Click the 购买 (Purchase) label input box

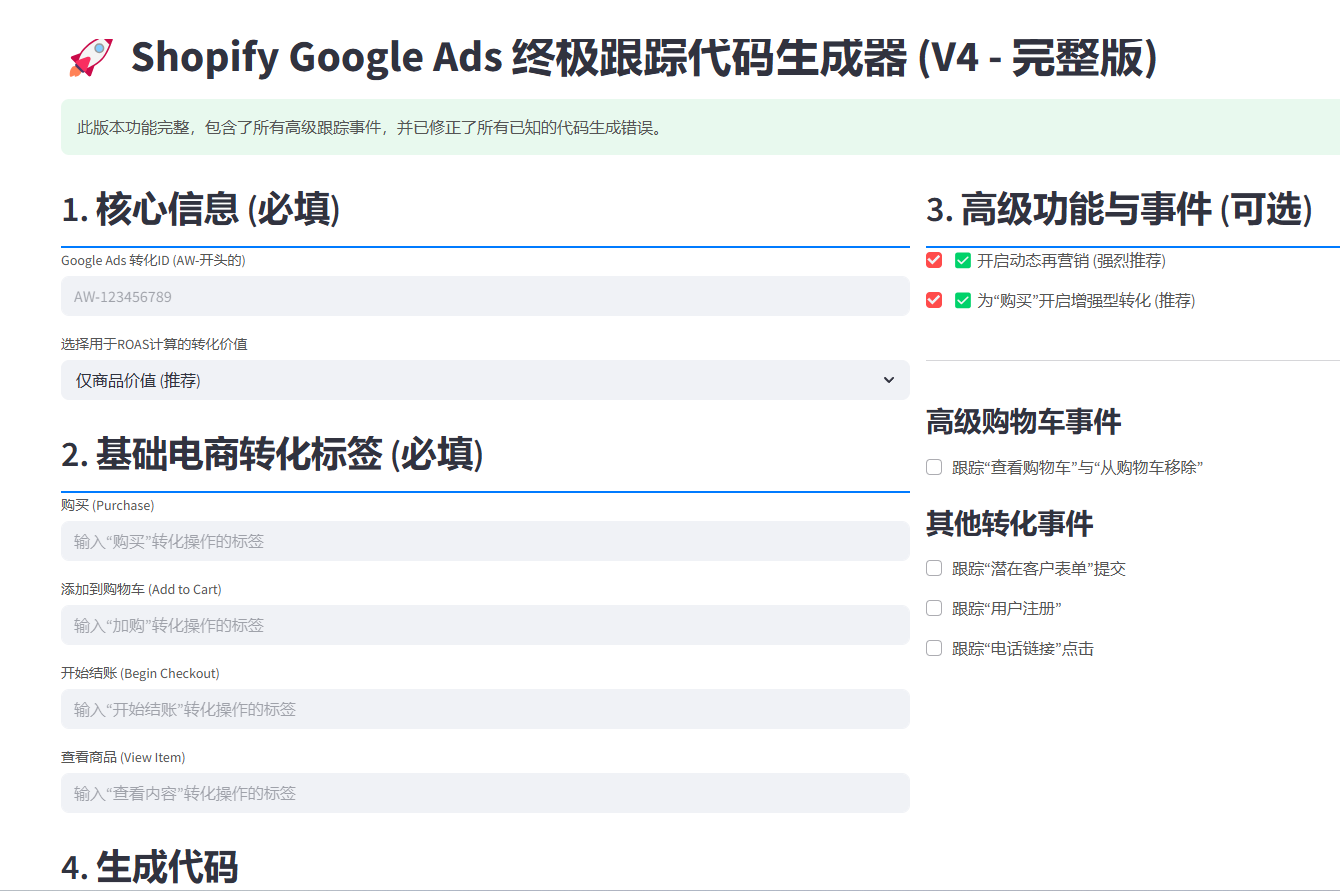click(484, 541)
